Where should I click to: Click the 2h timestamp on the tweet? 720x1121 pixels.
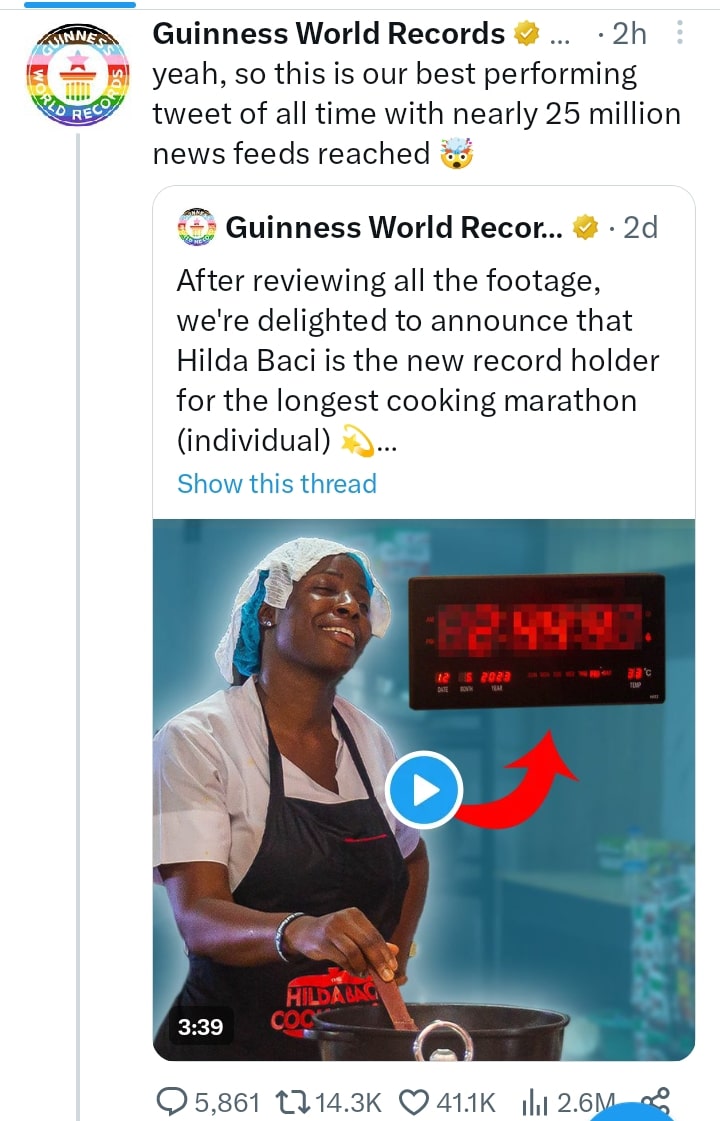(x=629, y=35)
